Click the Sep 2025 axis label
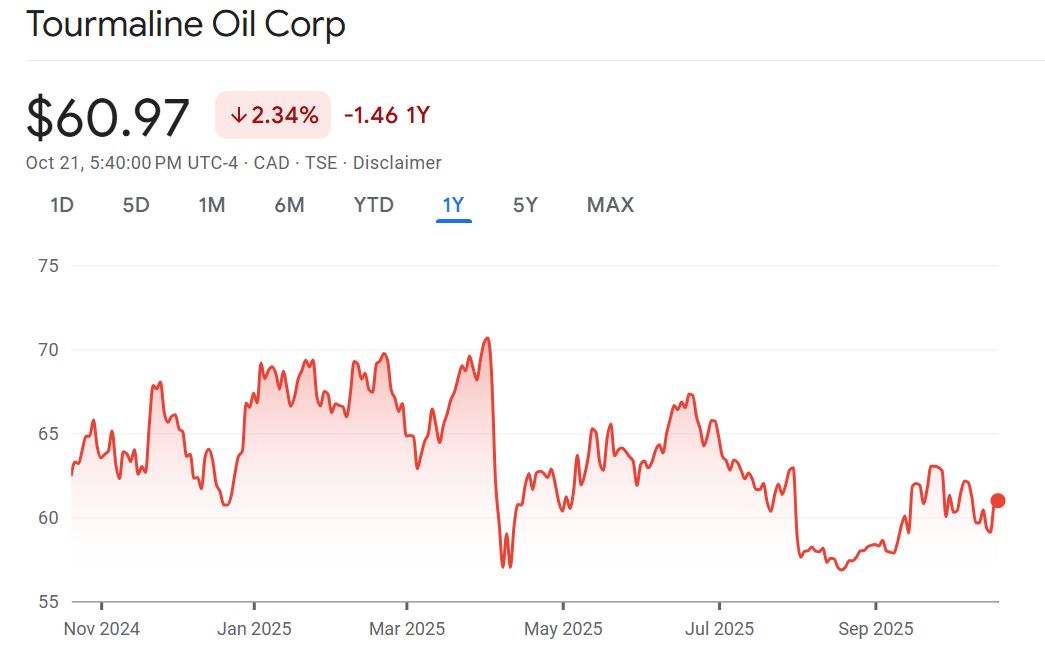1045x664 pixels. (x=875, y=629)
